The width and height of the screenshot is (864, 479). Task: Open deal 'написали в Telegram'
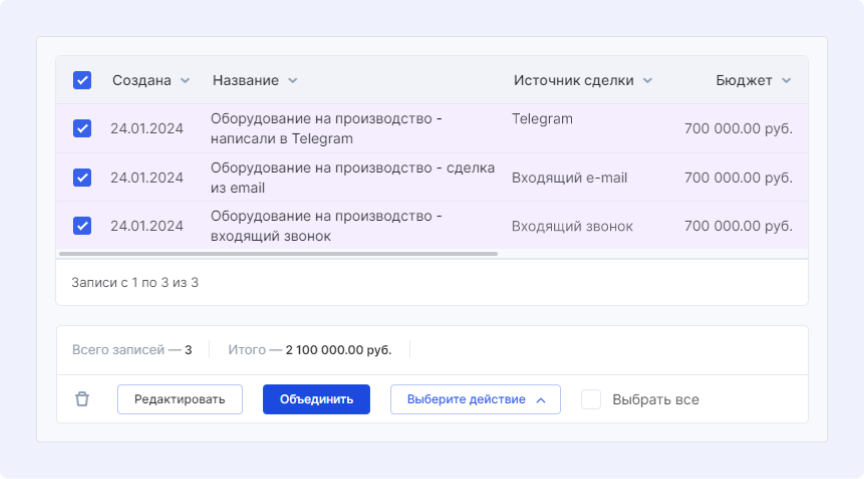tap(325, 128)
